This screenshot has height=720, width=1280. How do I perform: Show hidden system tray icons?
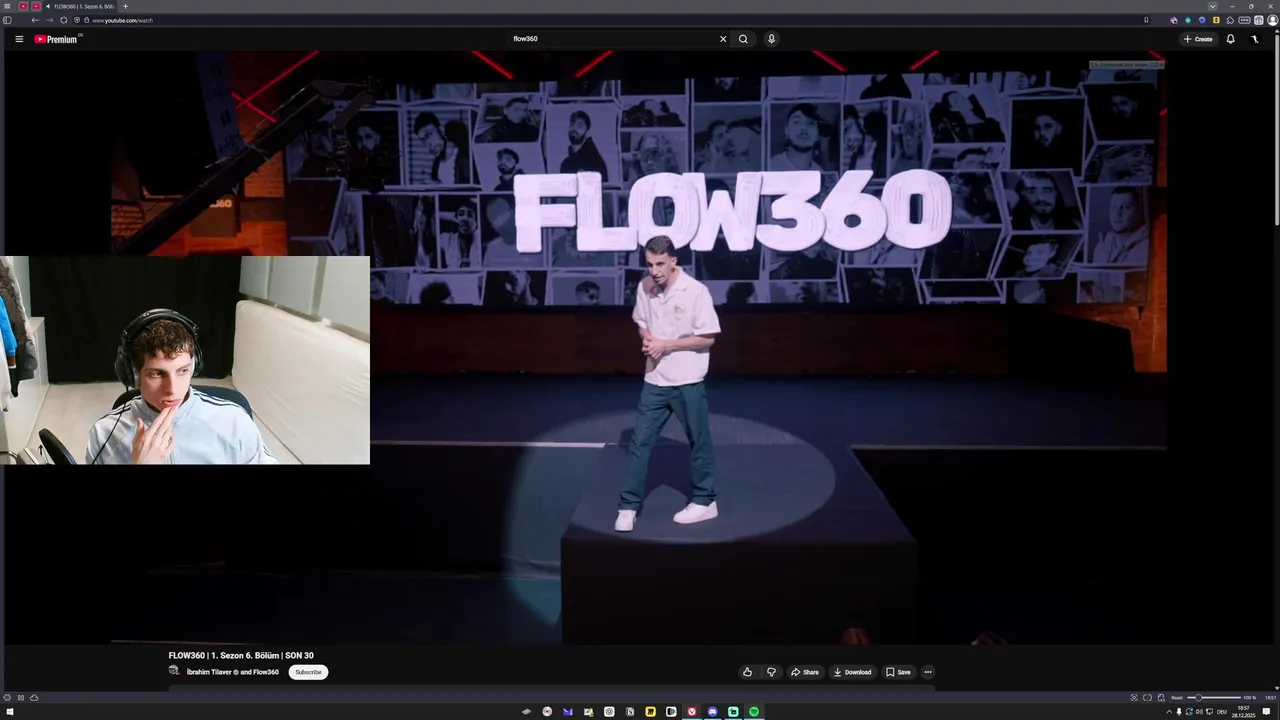point(1169,711)
